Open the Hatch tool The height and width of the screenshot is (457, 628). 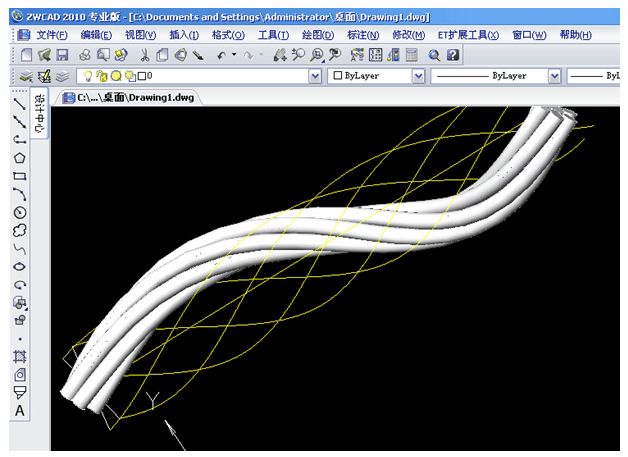pos(19,356)
